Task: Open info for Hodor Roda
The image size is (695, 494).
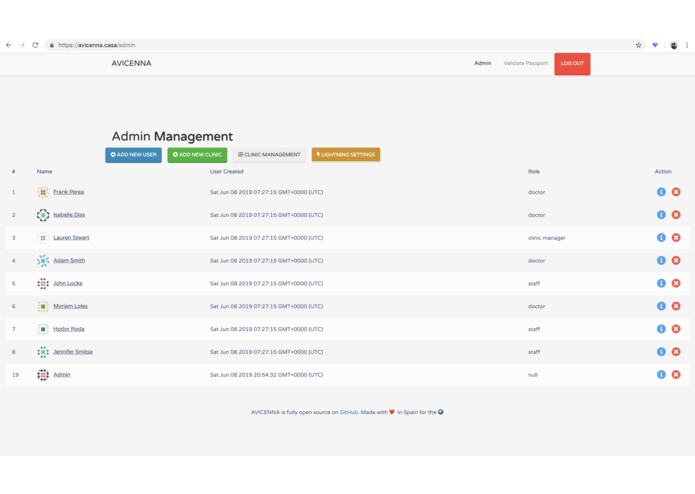Action: 661,329
